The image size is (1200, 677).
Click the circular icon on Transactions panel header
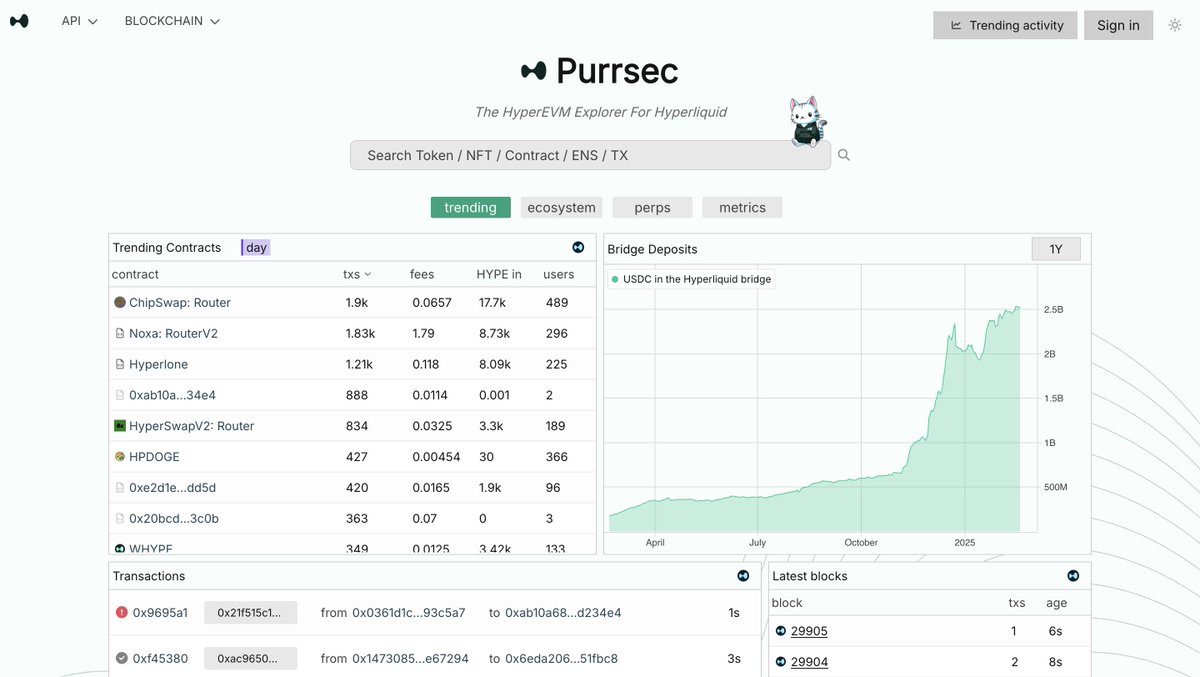pyautogui.click(x=742, y=575)
